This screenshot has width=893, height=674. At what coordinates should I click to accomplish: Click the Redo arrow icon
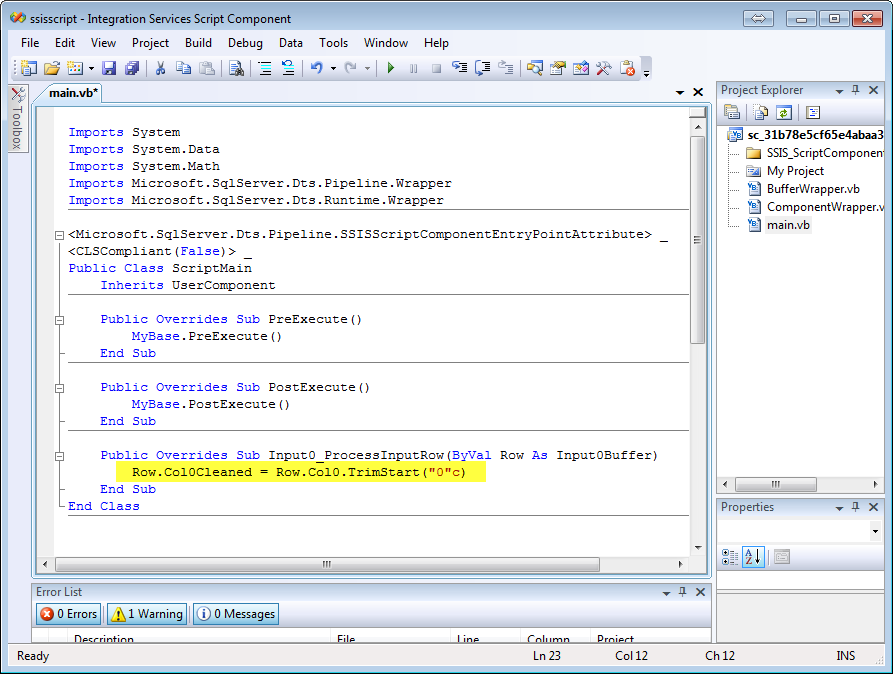point(351,68)
